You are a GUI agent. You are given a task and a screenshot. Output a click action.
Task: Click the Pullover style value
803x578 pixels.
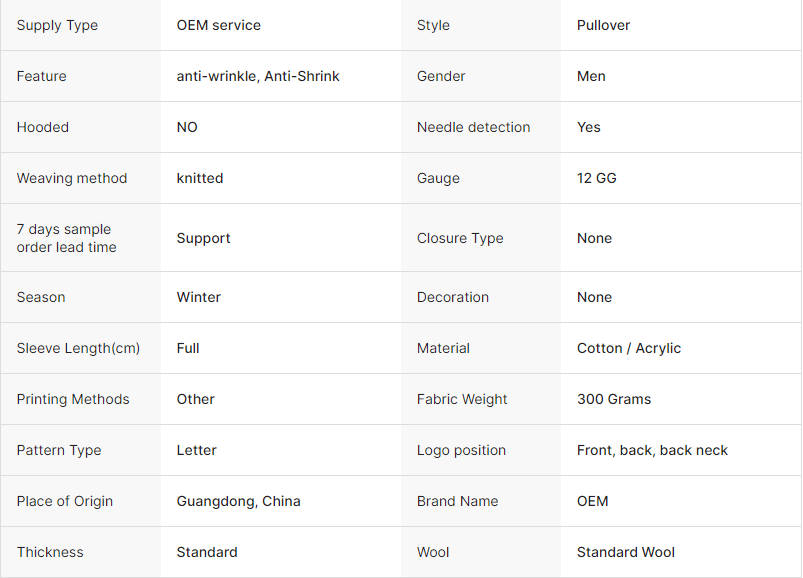[603, 25]
